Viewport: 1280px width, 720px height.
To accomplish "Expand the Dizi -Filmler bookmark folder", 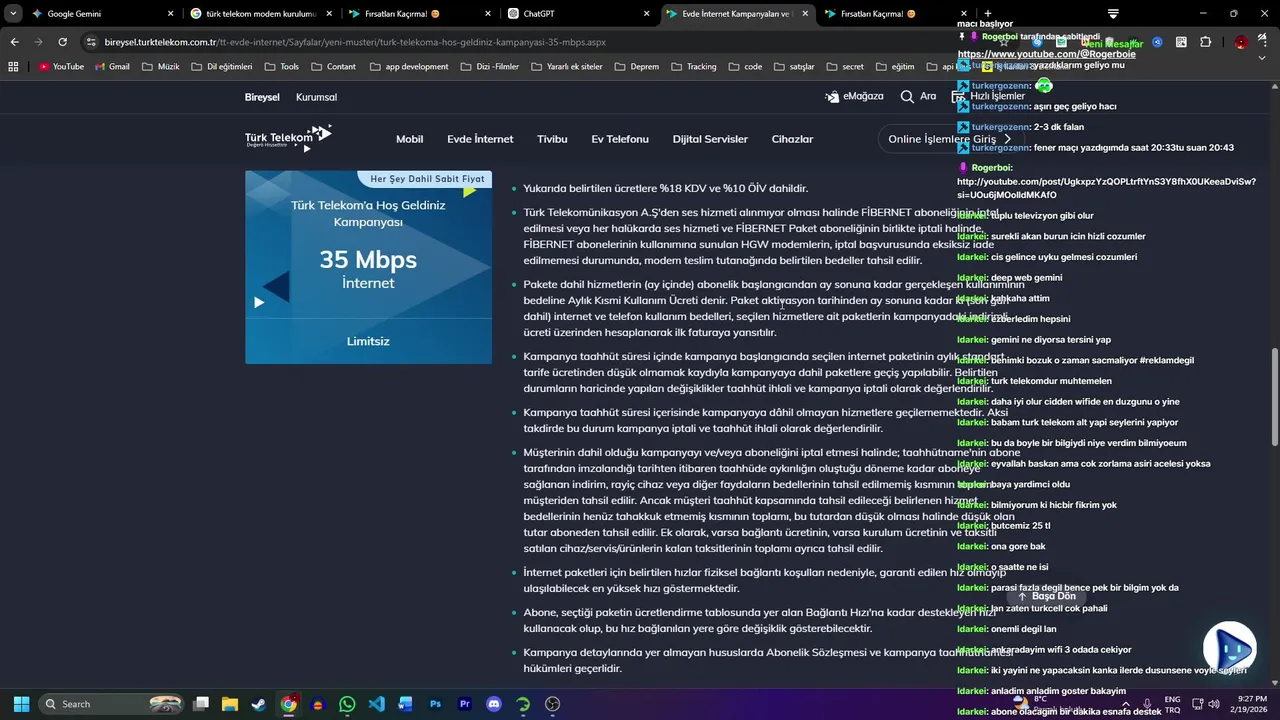I will (490, 66).
